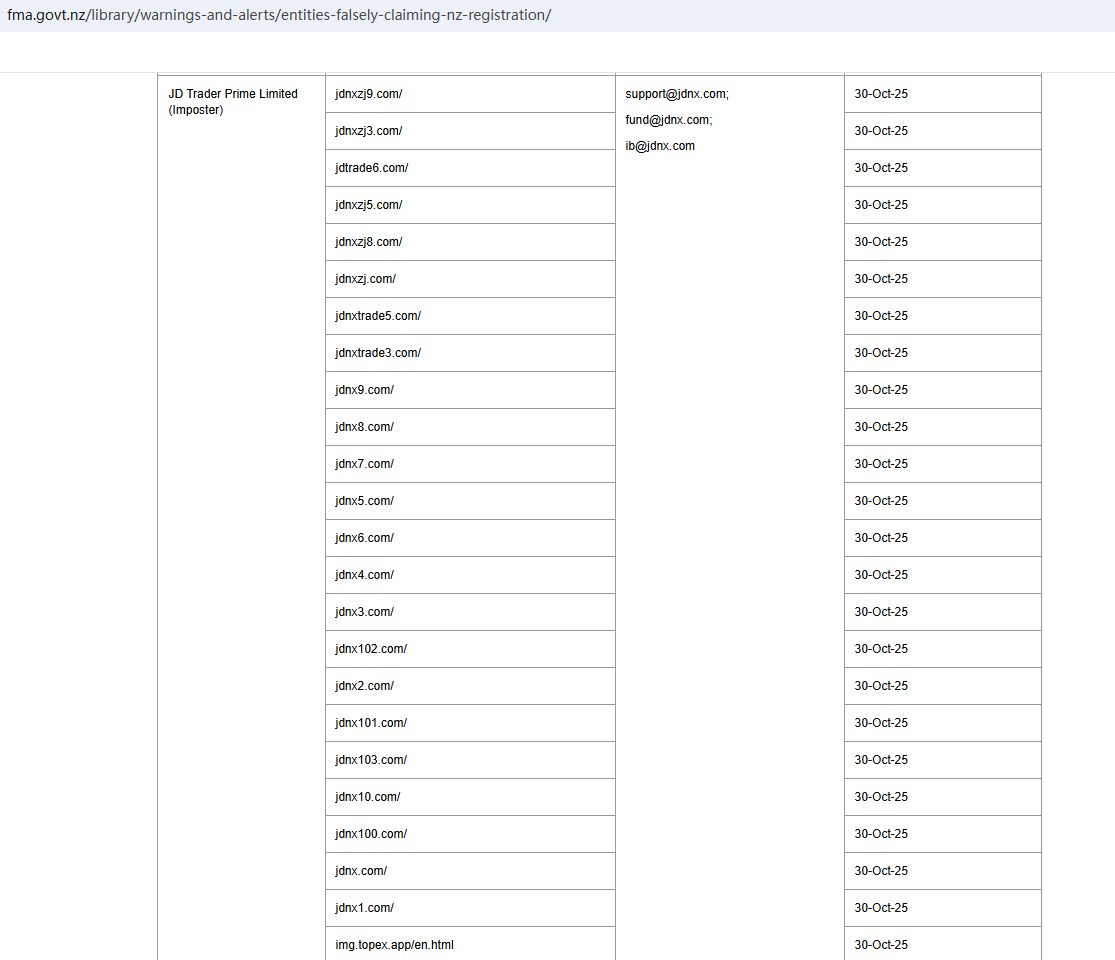The width and height of the screenshot is (1115, 960).
Task: Click the jdnxzj.com/ website entry
Action: point(366,279)
